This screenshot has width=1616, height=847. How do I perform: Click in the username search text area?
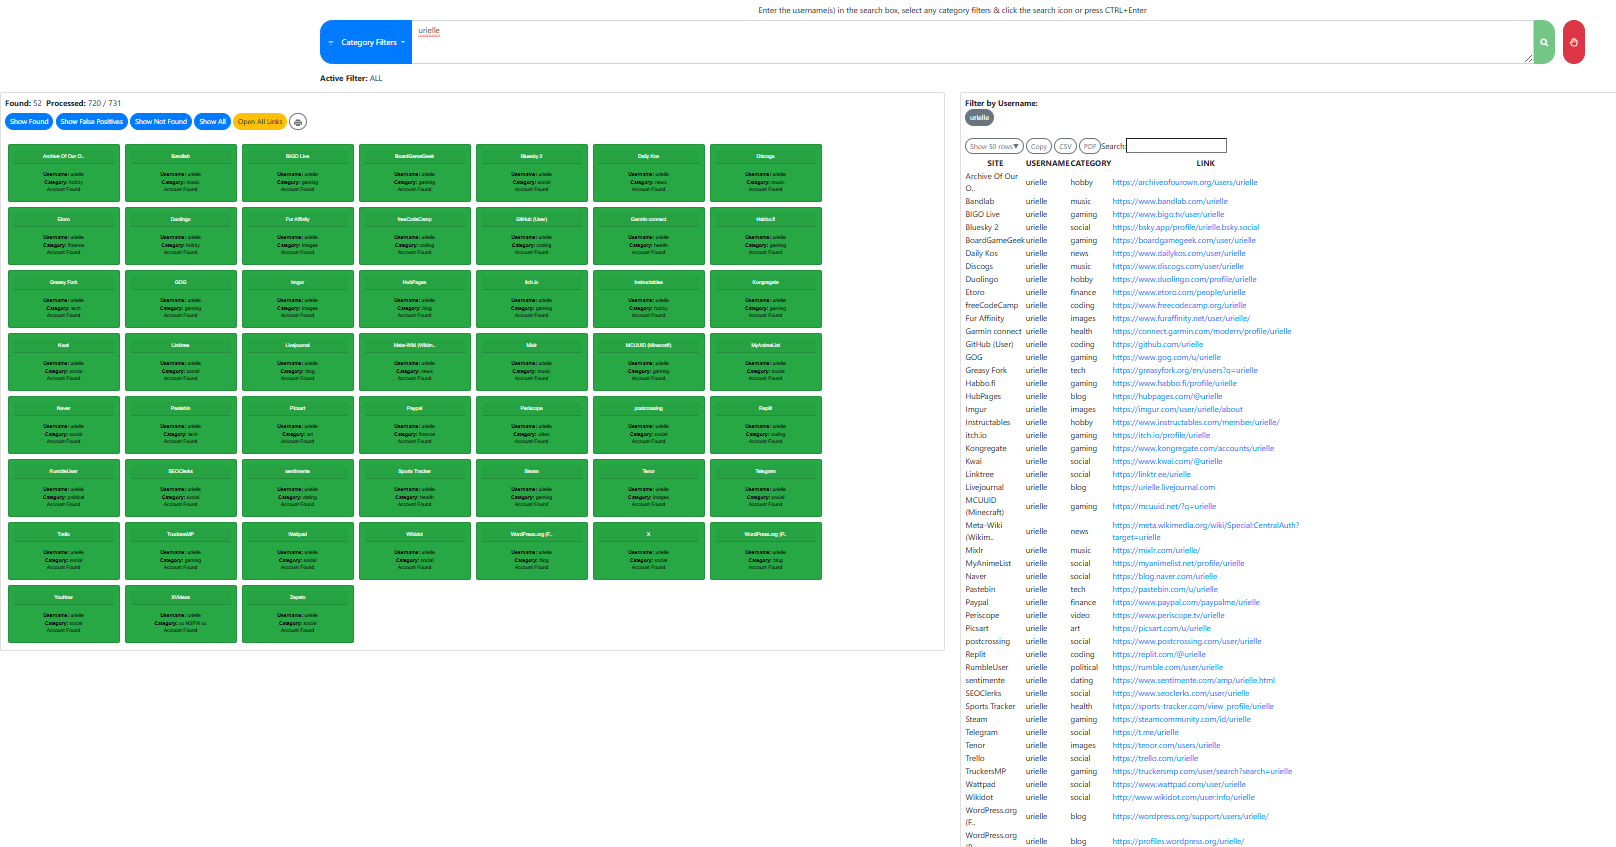pos(970,42)
